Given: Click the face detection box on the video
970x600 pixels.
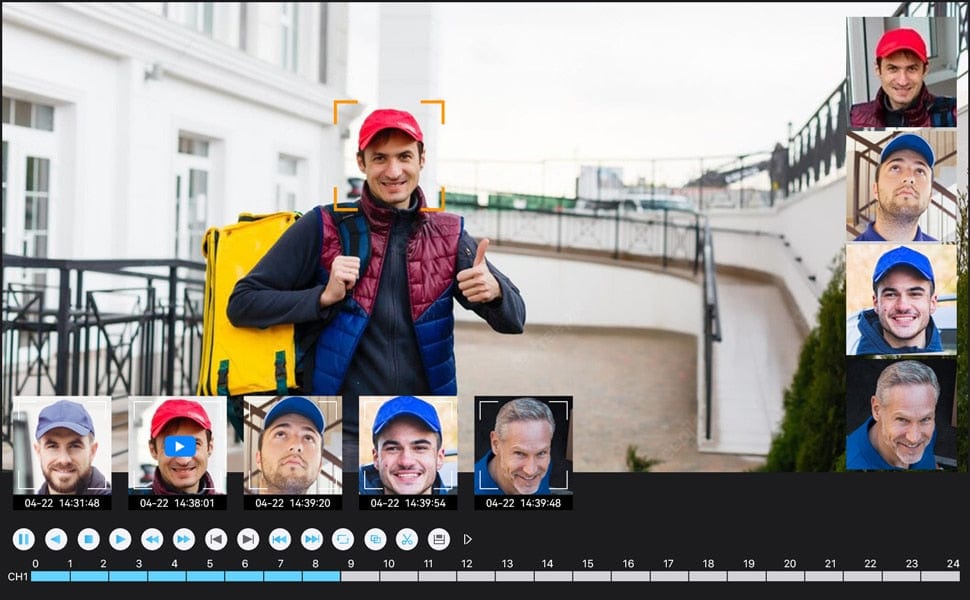Looking at the screenshot, I should (389, 155).
